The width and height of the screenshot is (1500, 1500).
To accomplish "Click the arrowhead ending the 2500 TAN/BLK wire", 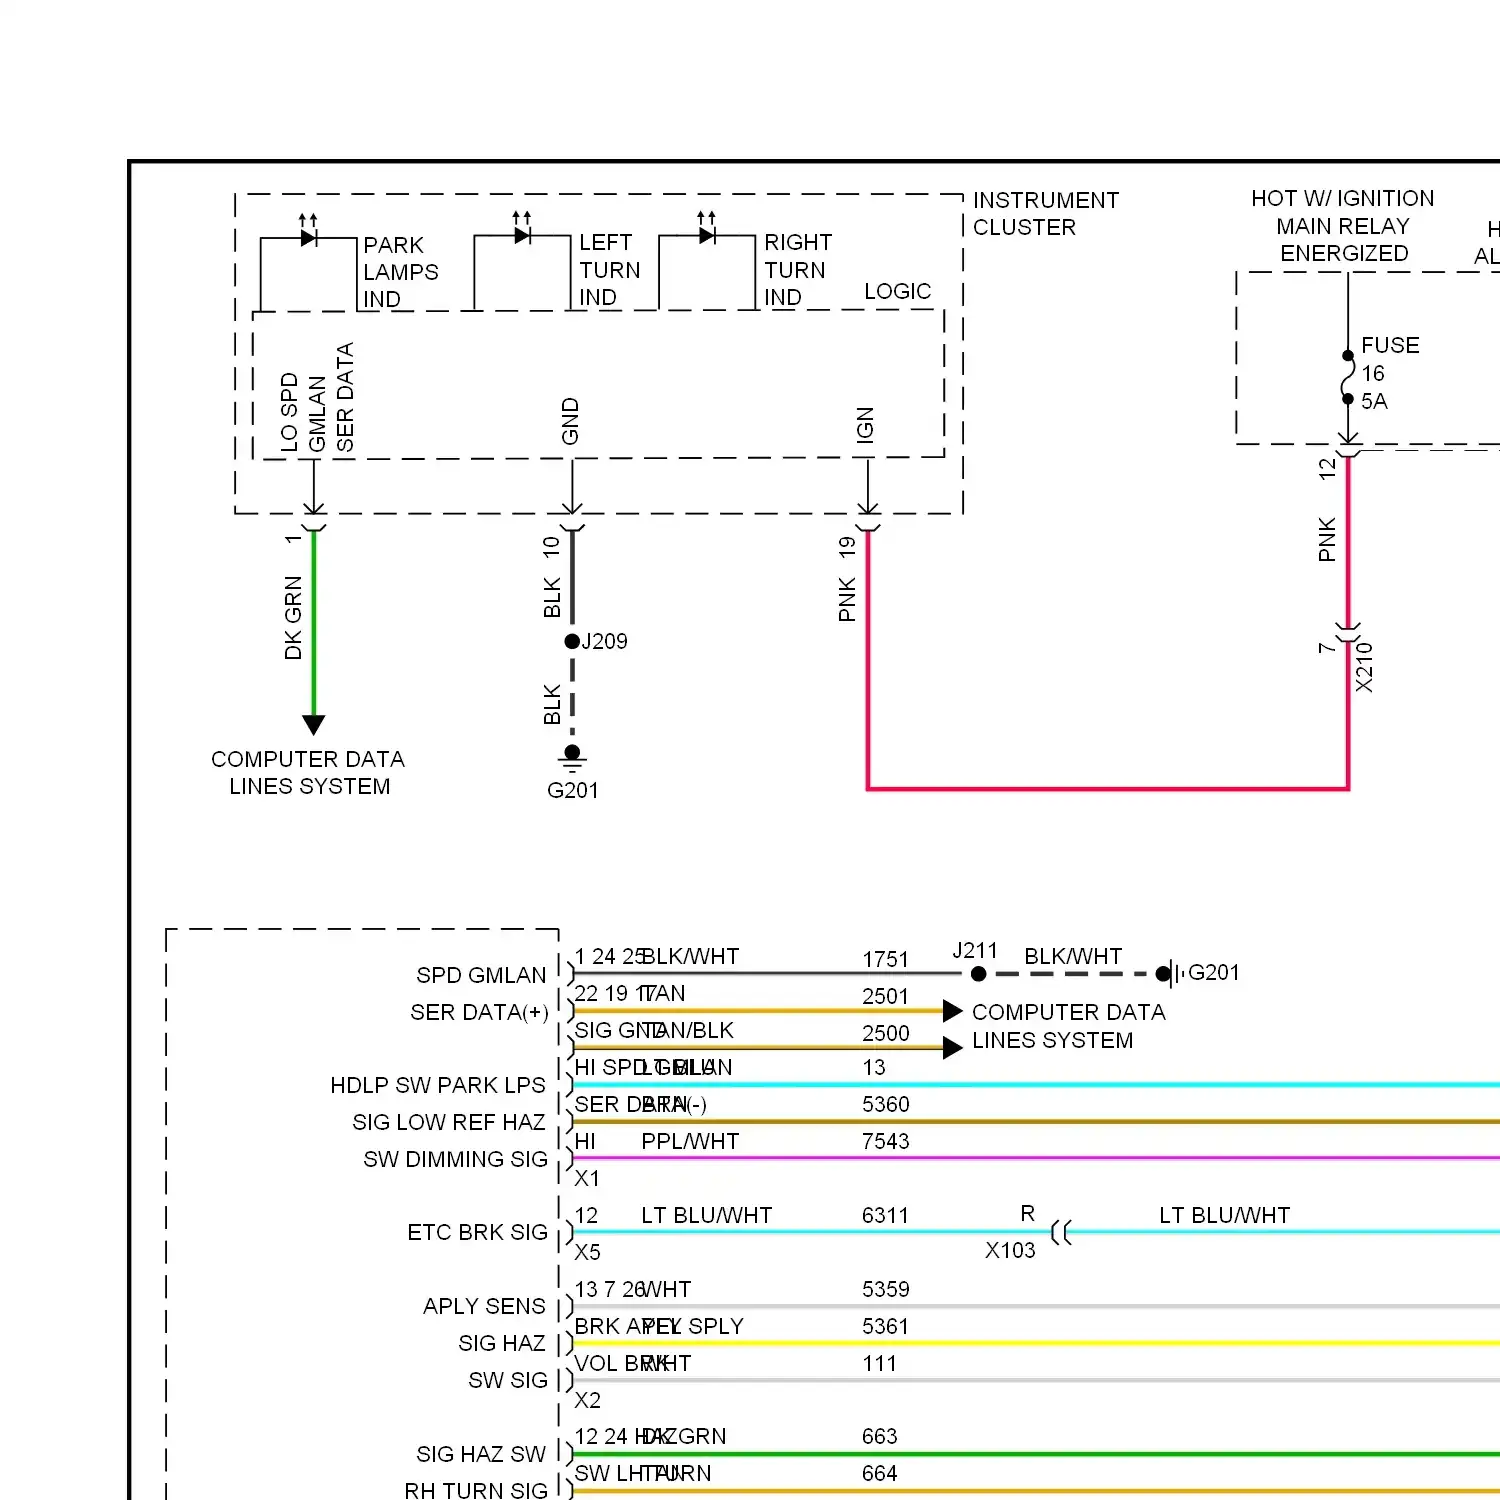I will pos(953,1047).
